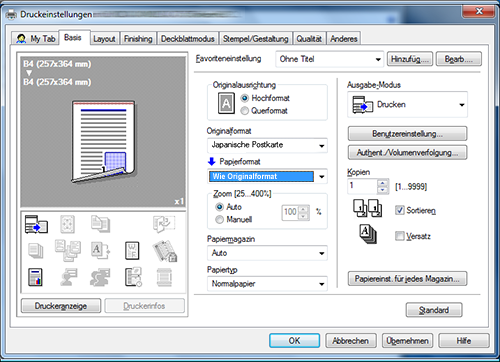Click the person icon on My Tab

pos(21,39)
